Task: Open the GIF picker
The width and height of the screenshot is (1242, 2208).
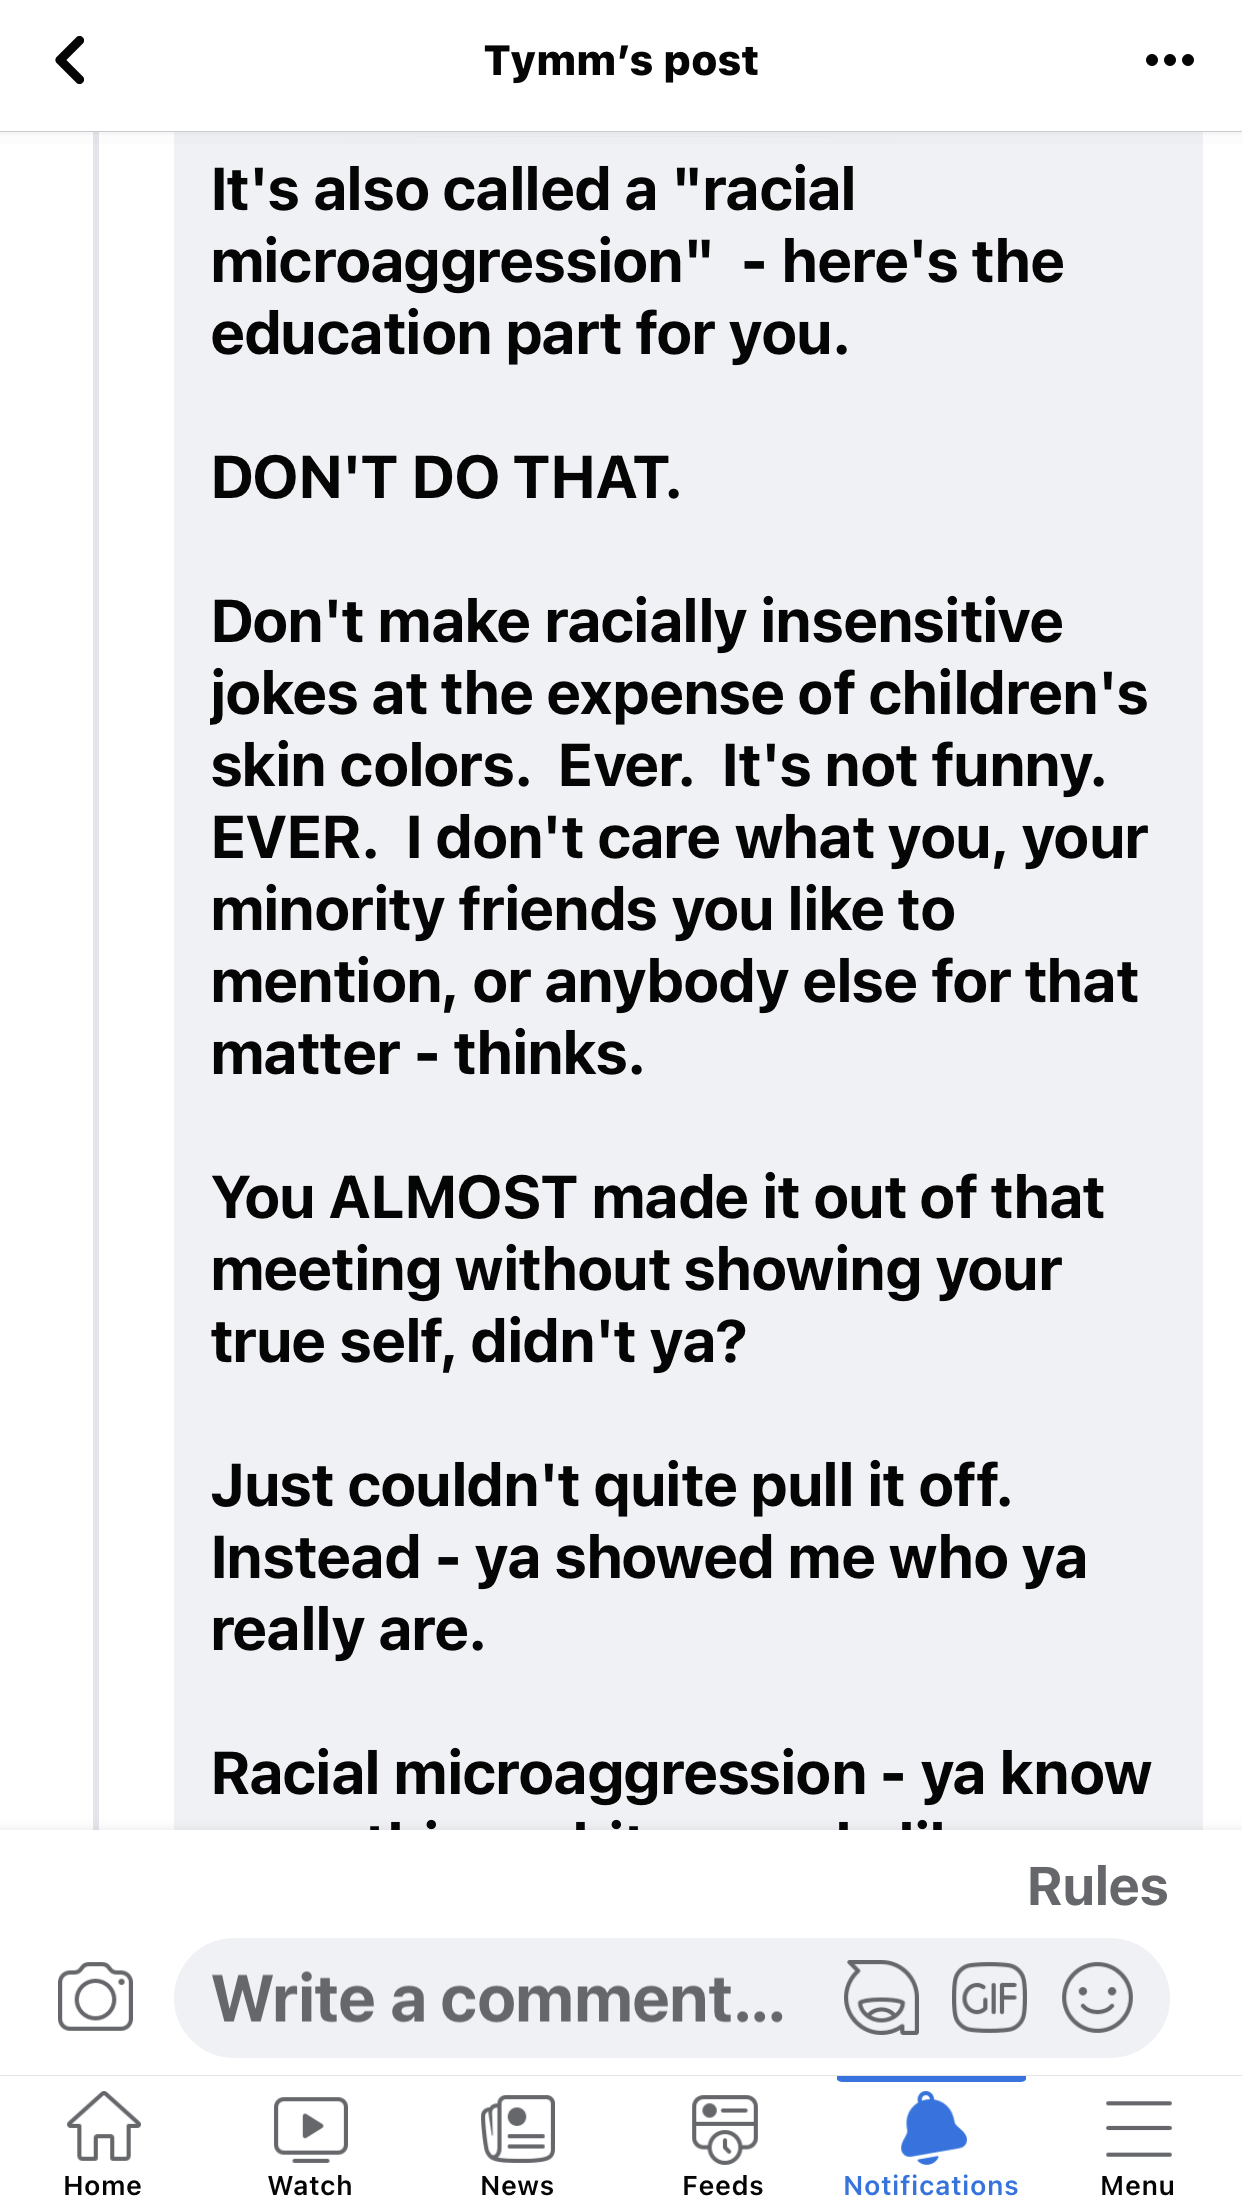Action: 989,1998
